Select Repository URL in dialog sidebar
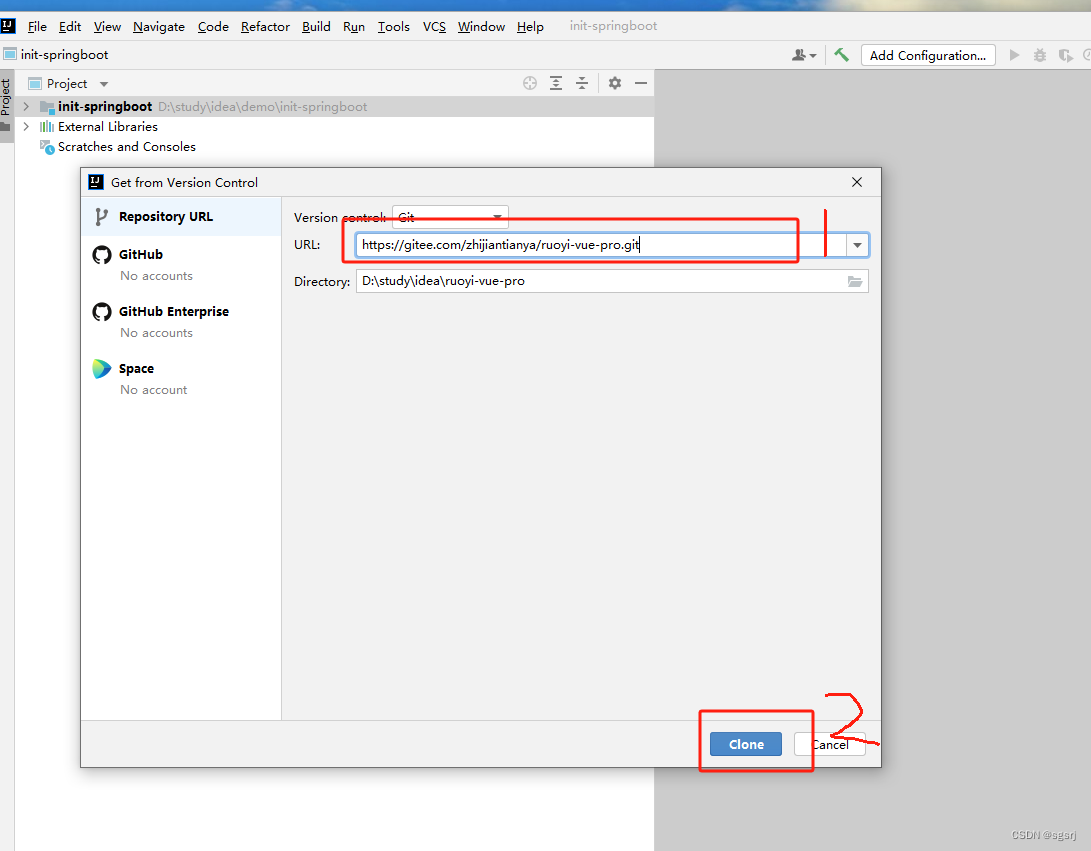This screenshot has height=851, width=1091. 181,216
